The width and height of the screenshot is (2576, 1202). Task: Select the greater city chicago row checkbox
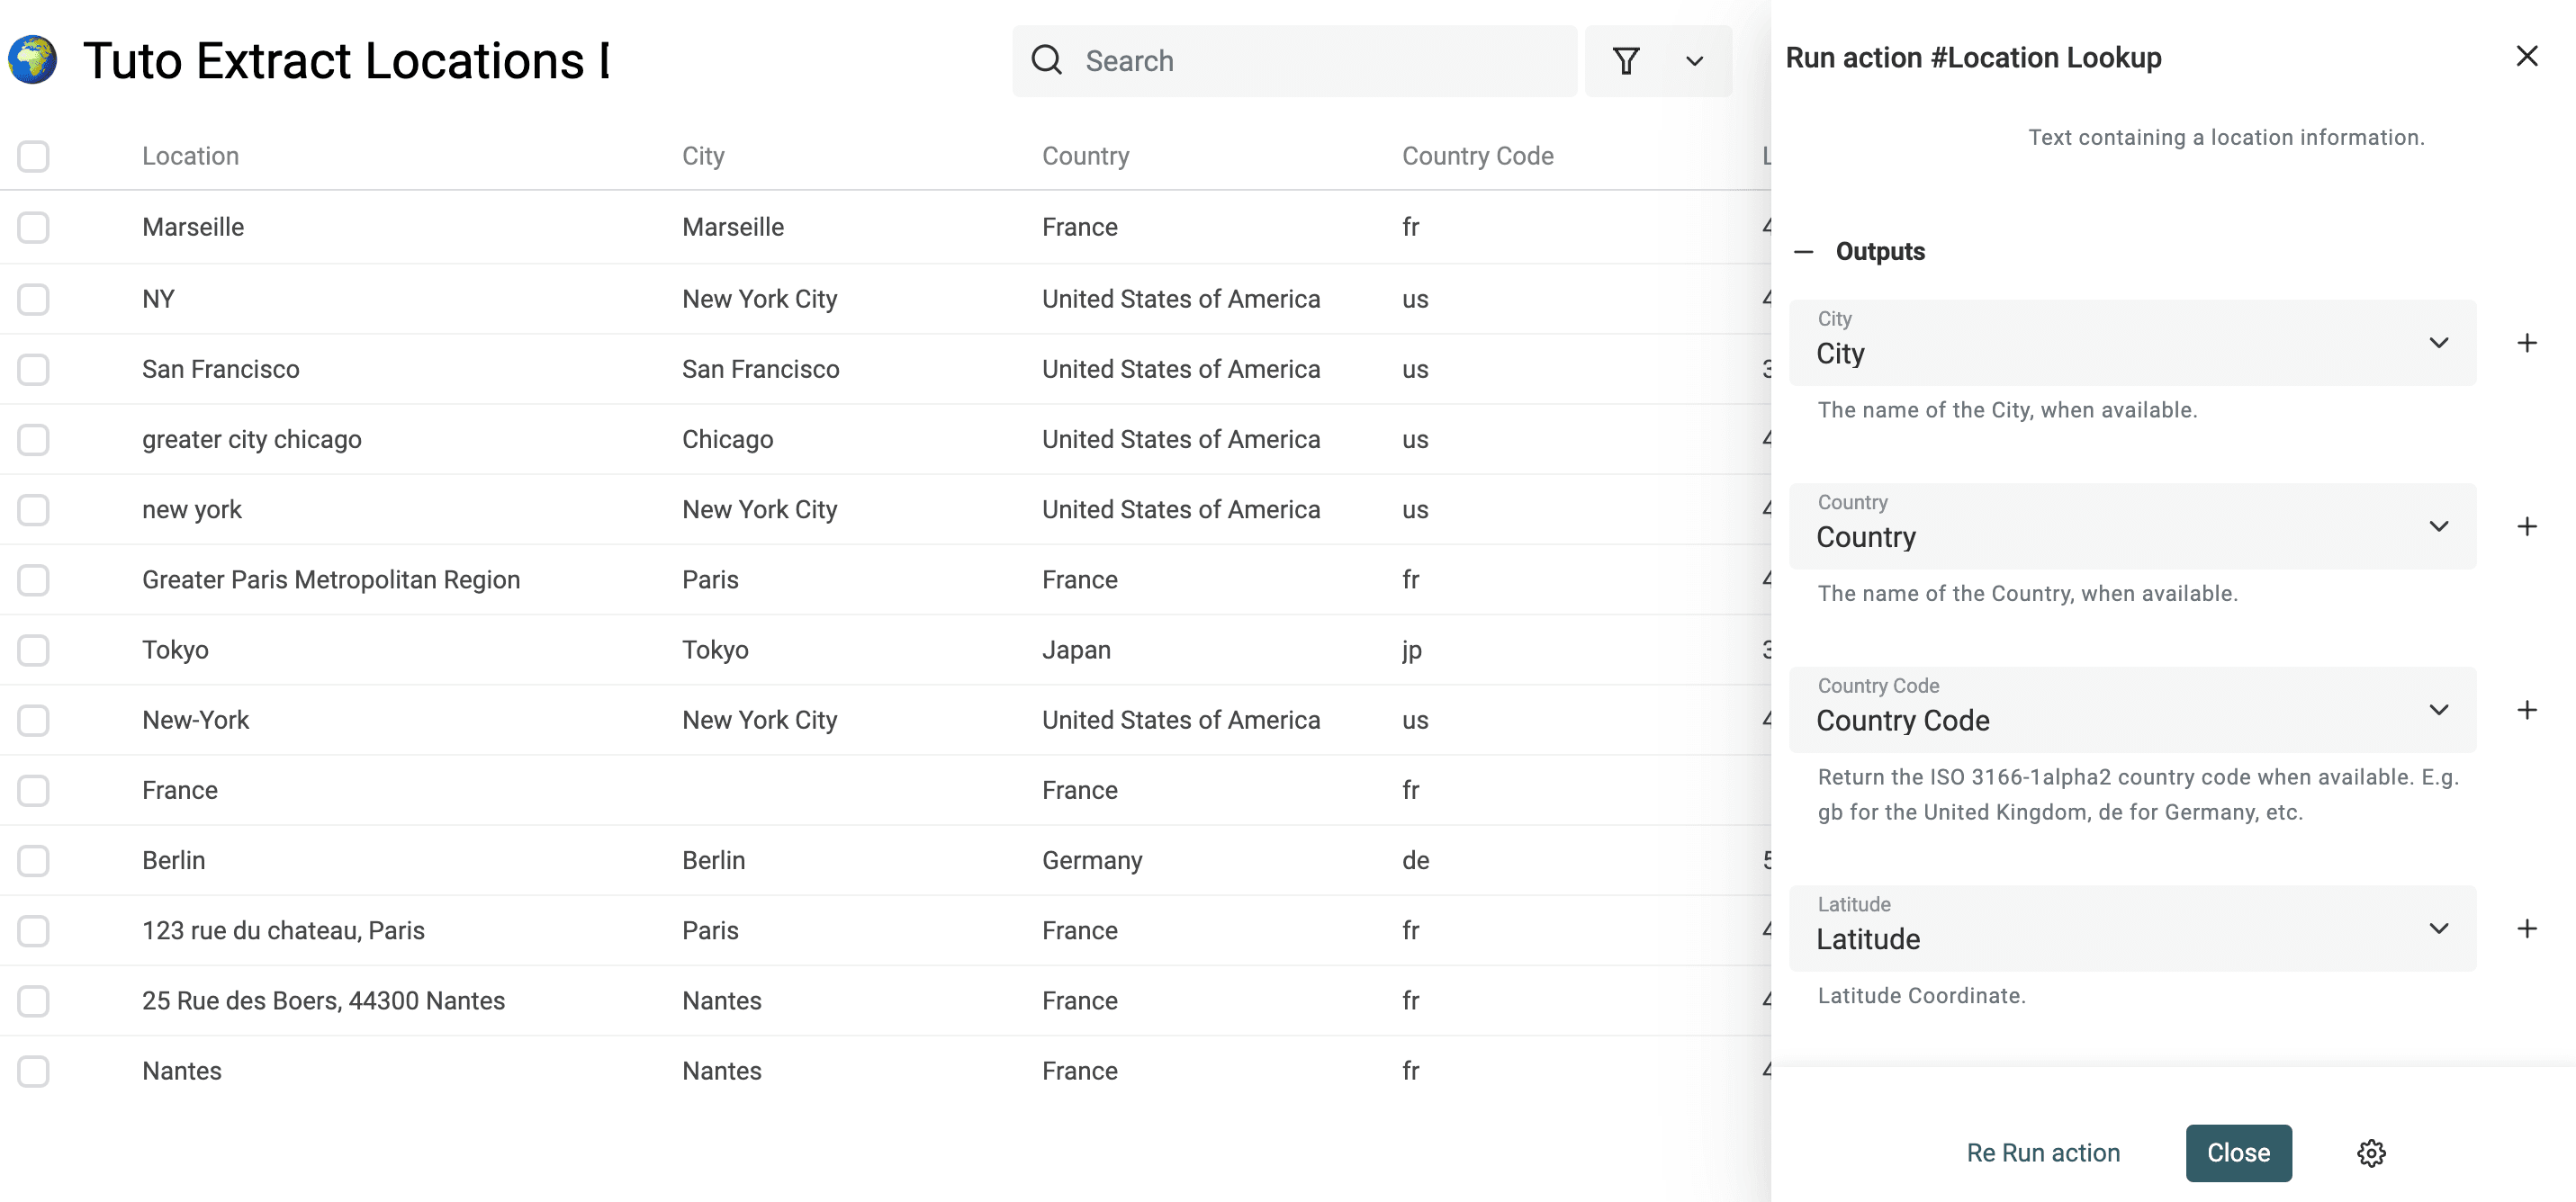pos(33,439)
